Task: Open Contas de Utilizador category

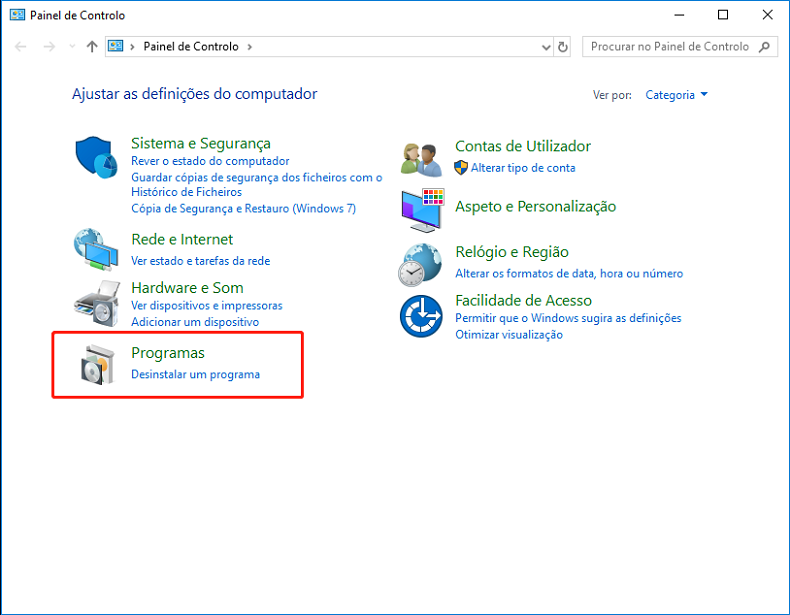Action: (x=522, y=146)
